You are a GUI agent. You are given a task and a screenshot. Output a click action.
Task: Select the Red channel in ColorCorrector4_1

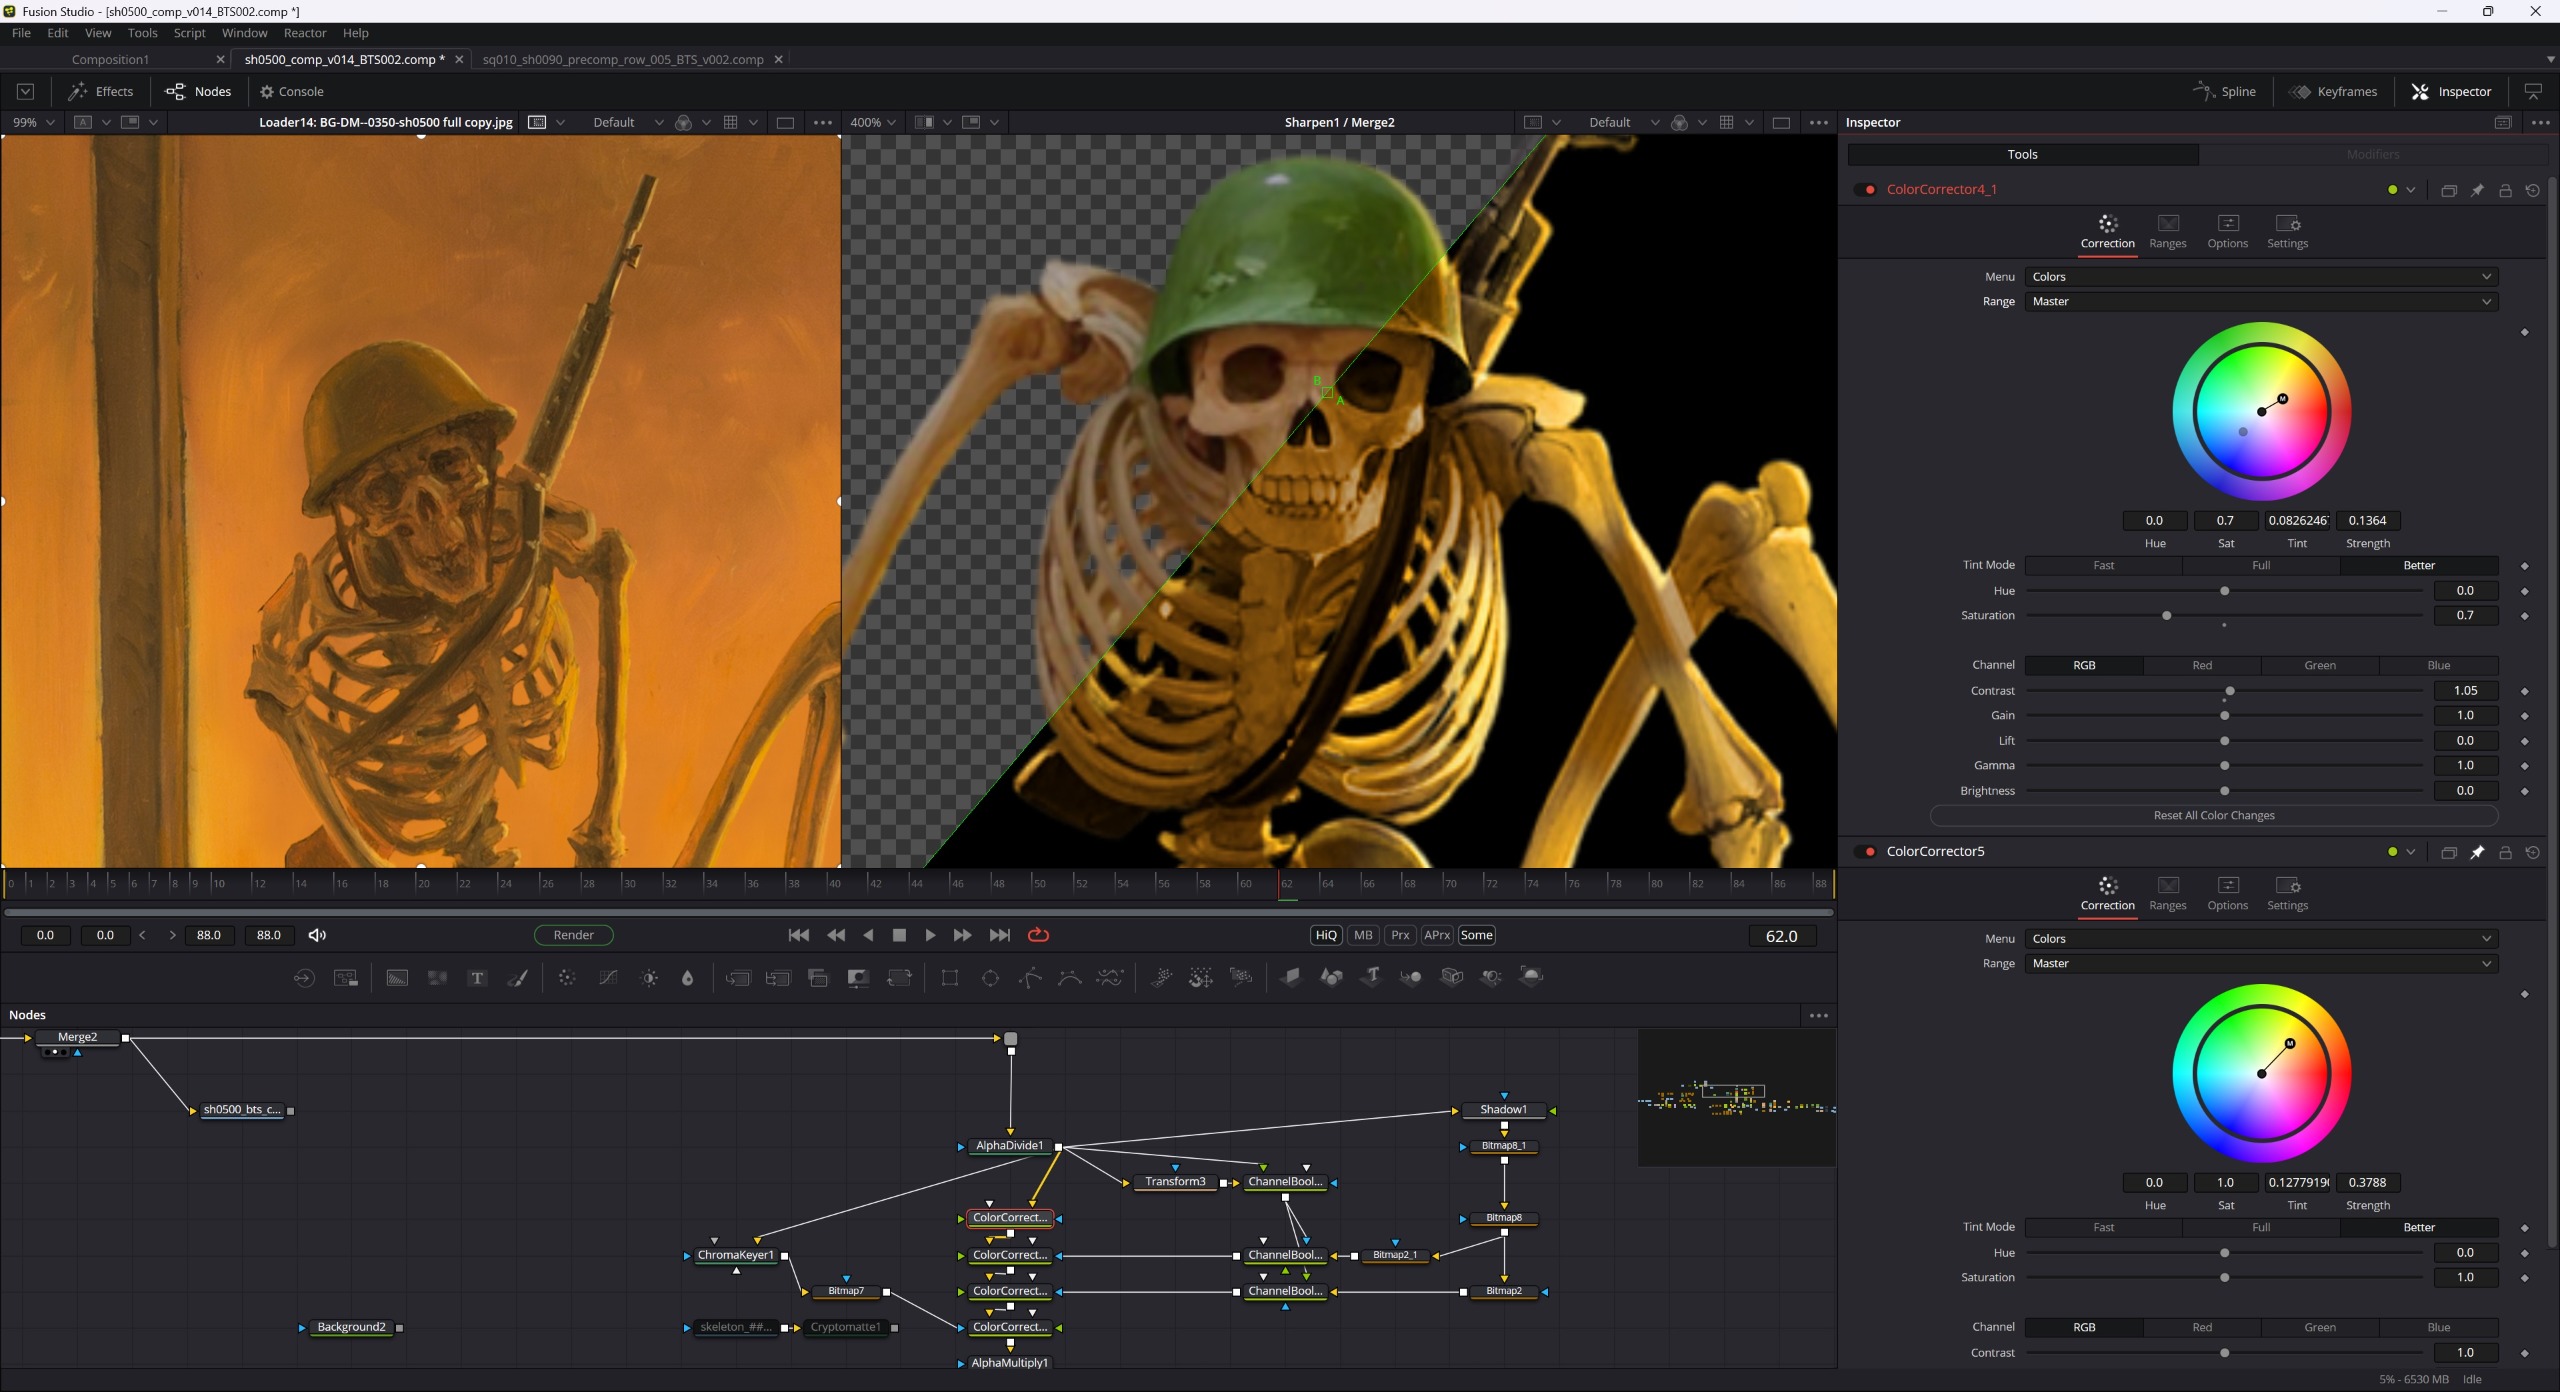point(2202,666)
